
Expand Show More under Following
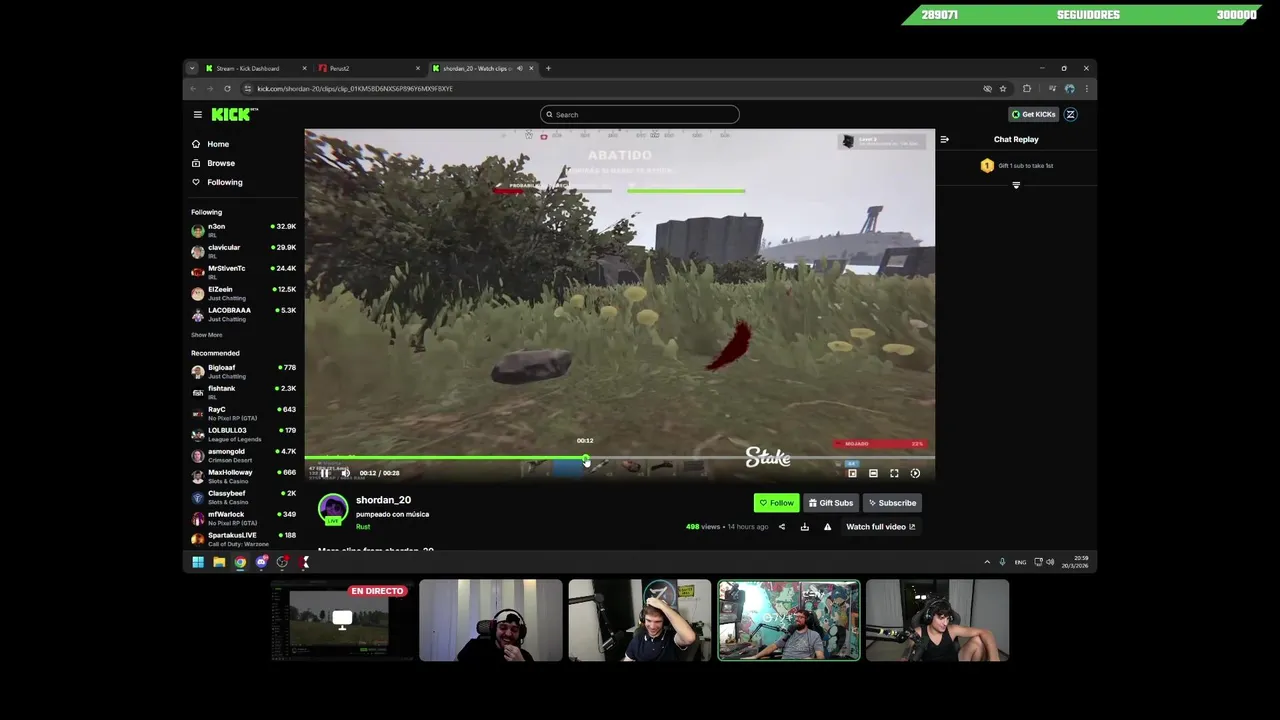tap(207, 335)
